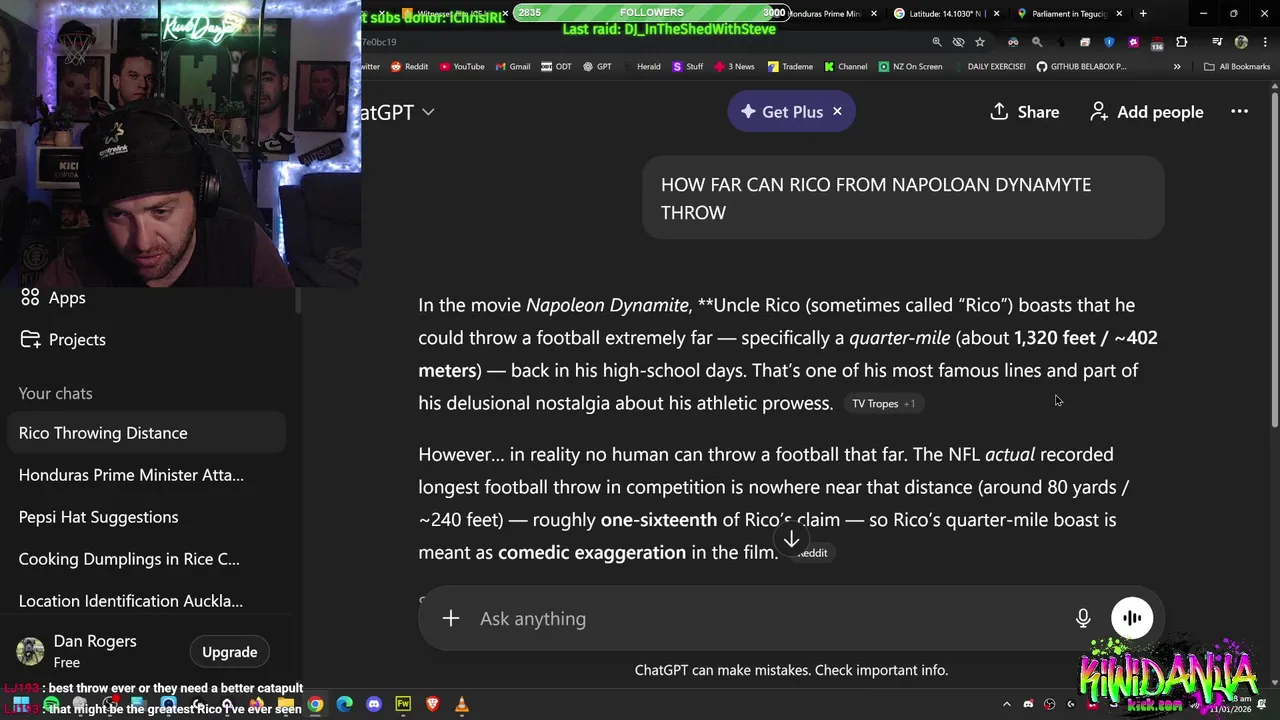The image size is (1280, 720).
Task: Click the crossed-eye tracking icon in the address bar
Action: pyautogui.click(x=958, y=42)
